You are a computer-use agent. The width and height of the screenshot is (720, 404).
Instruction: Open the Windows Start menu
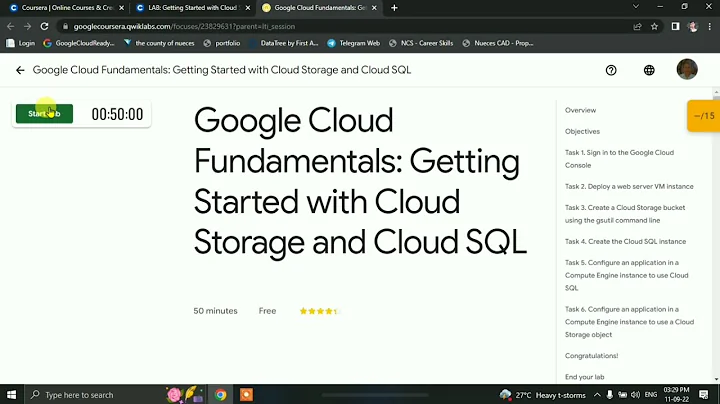(x=11, y=395)
